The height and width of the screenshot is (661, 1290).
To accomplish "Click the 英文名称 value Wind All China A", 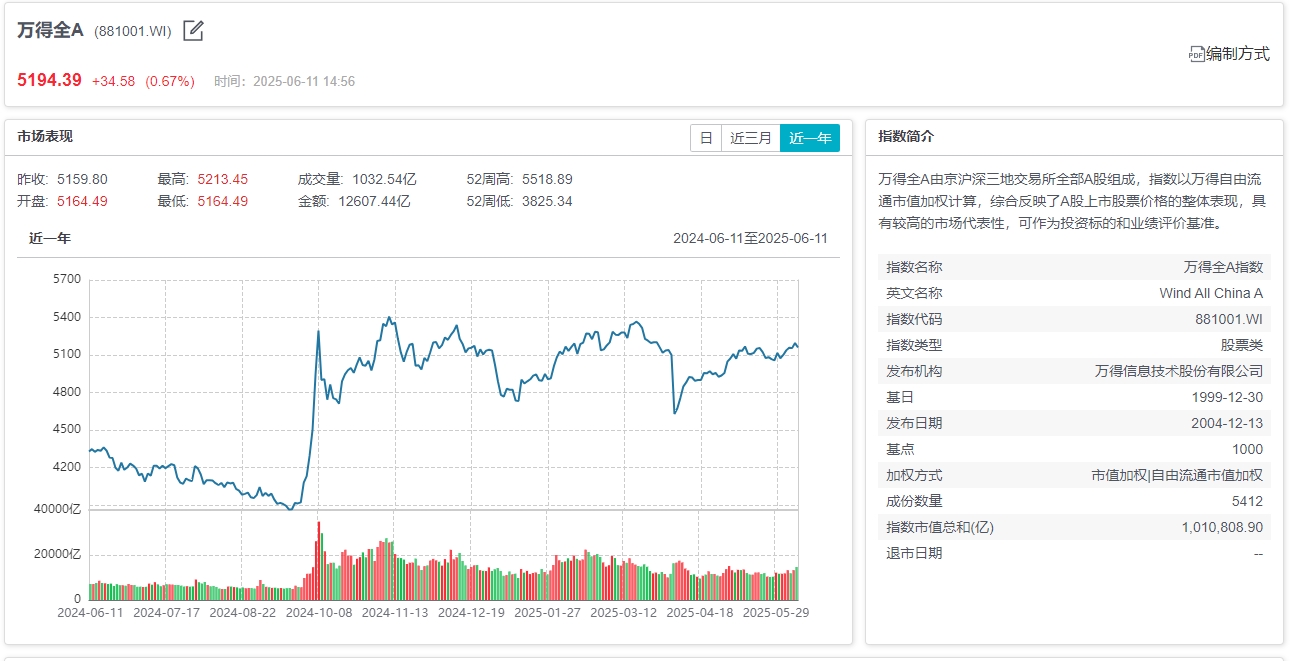I will [x=1211, y=293].
